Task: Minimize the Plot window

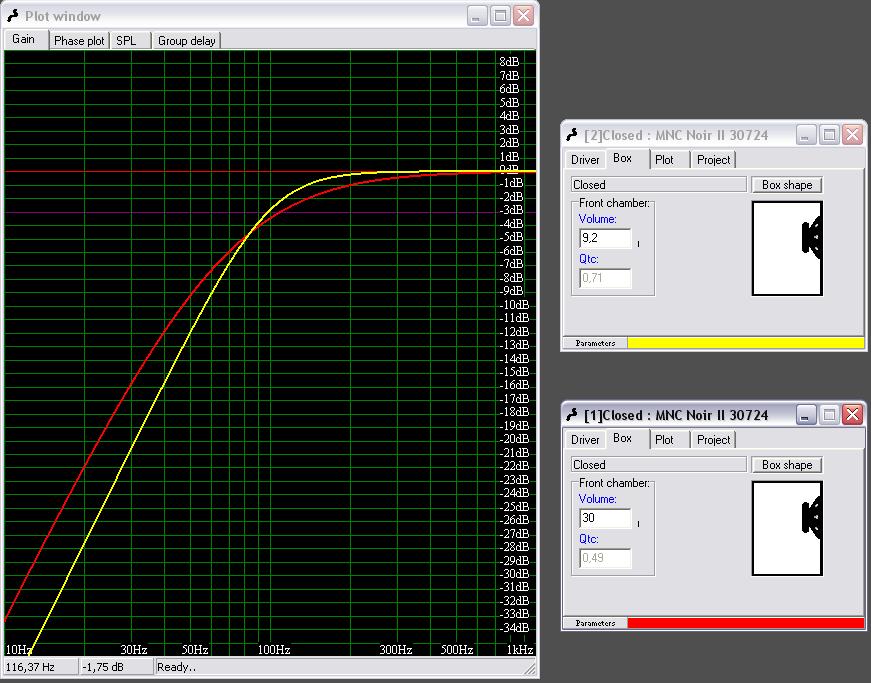Action: [x=476, y=16]
